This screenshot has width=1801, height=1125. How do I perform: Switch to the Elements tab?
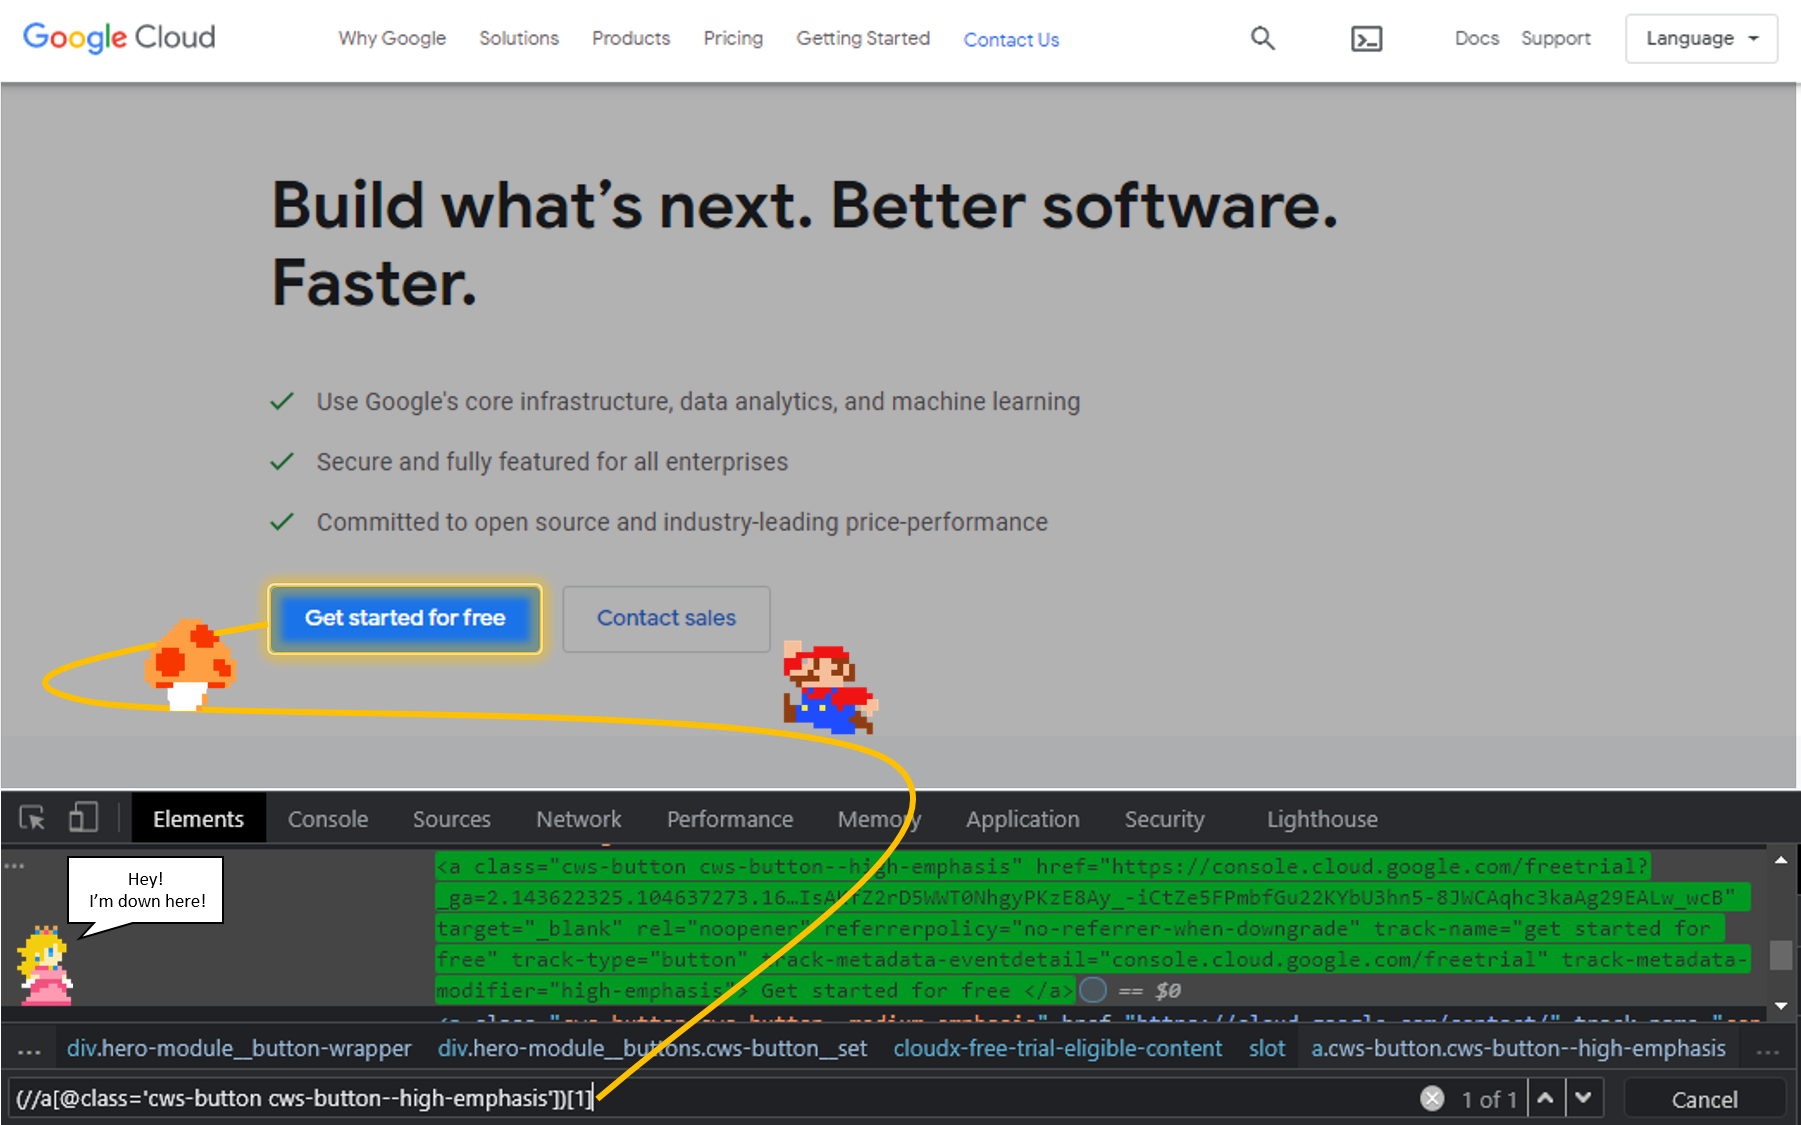click(198, 818)
